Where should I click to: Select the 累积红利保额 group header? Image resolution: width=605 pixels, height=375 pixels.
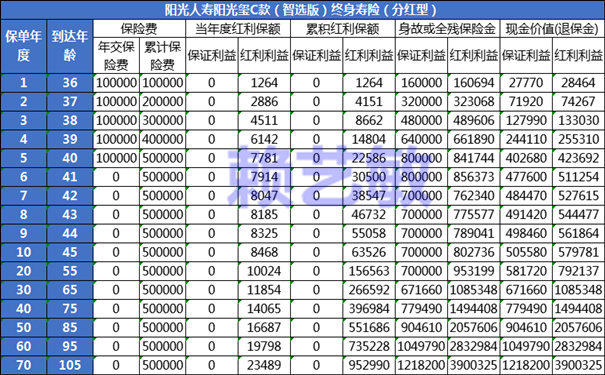343,29
